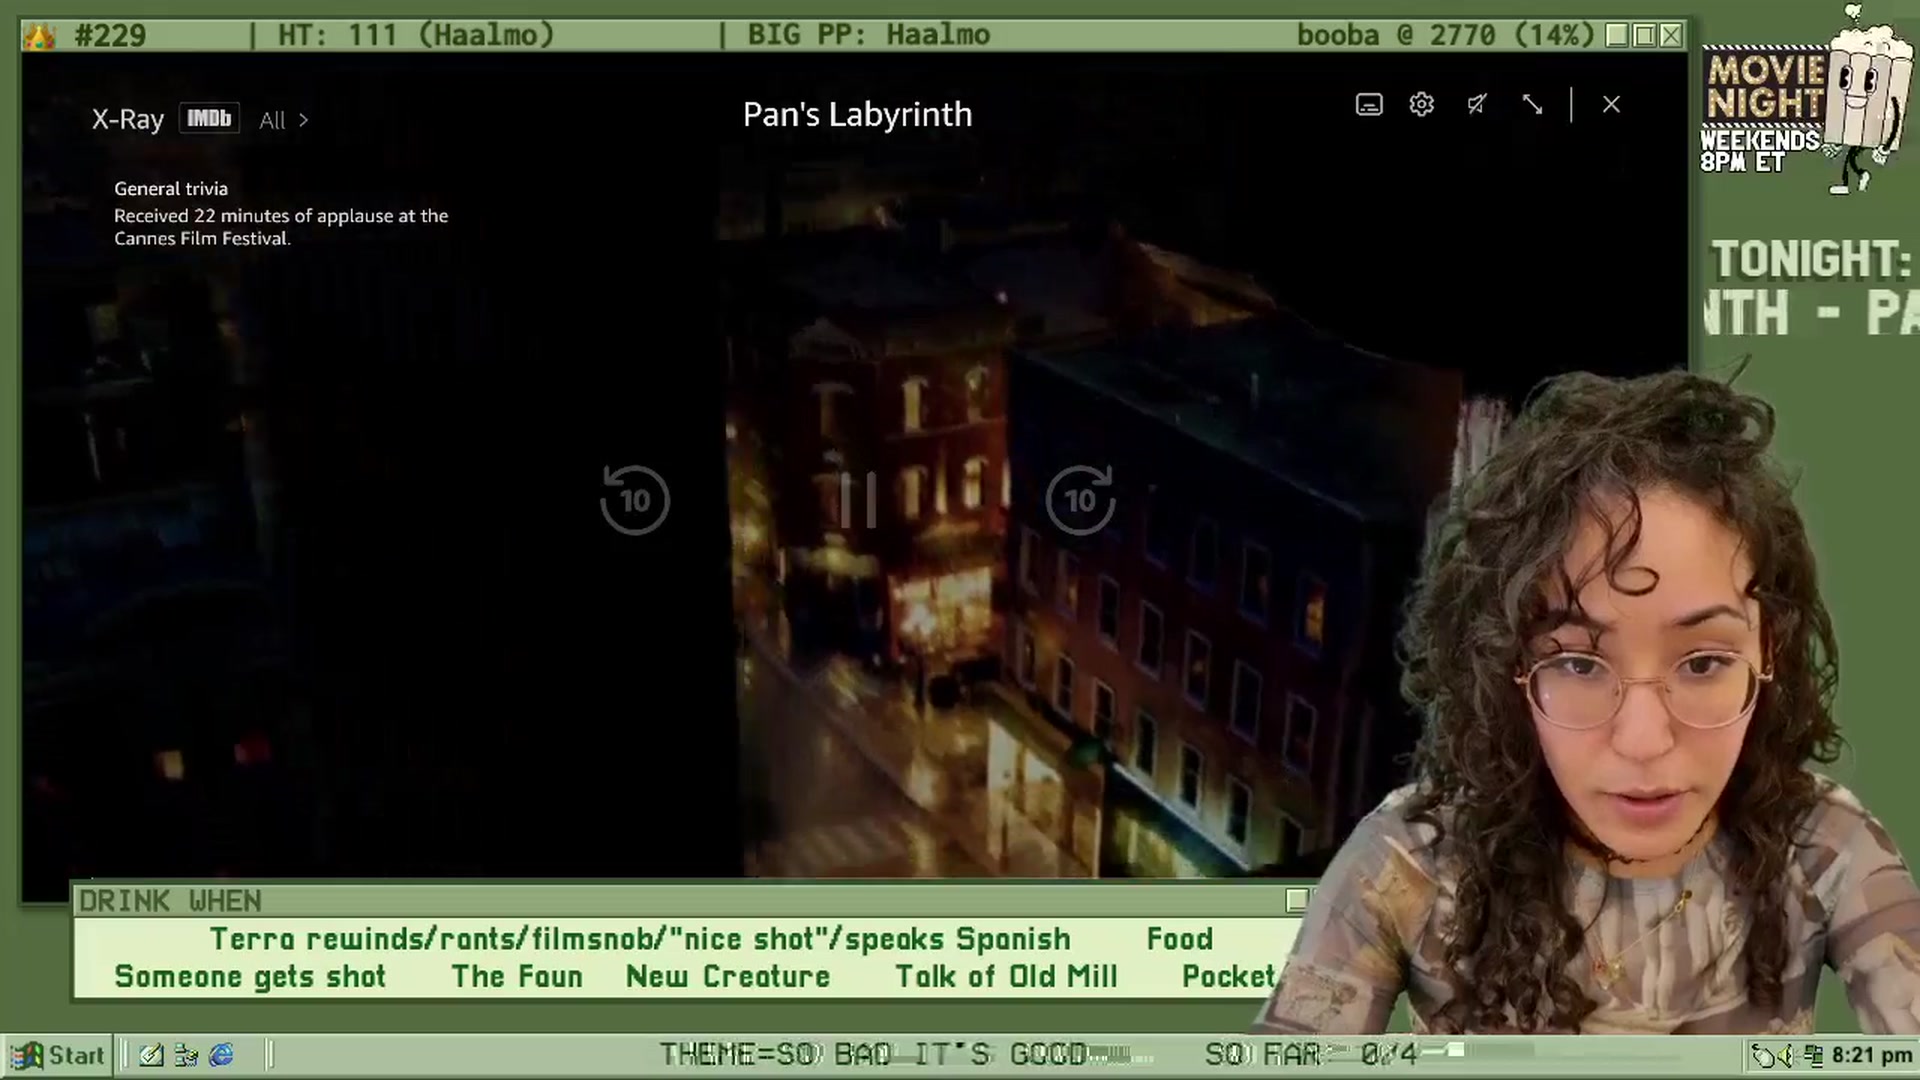This screenshot has width=1920, height=1080.
Task: Pause the movie playback
Action: (858, 500)
